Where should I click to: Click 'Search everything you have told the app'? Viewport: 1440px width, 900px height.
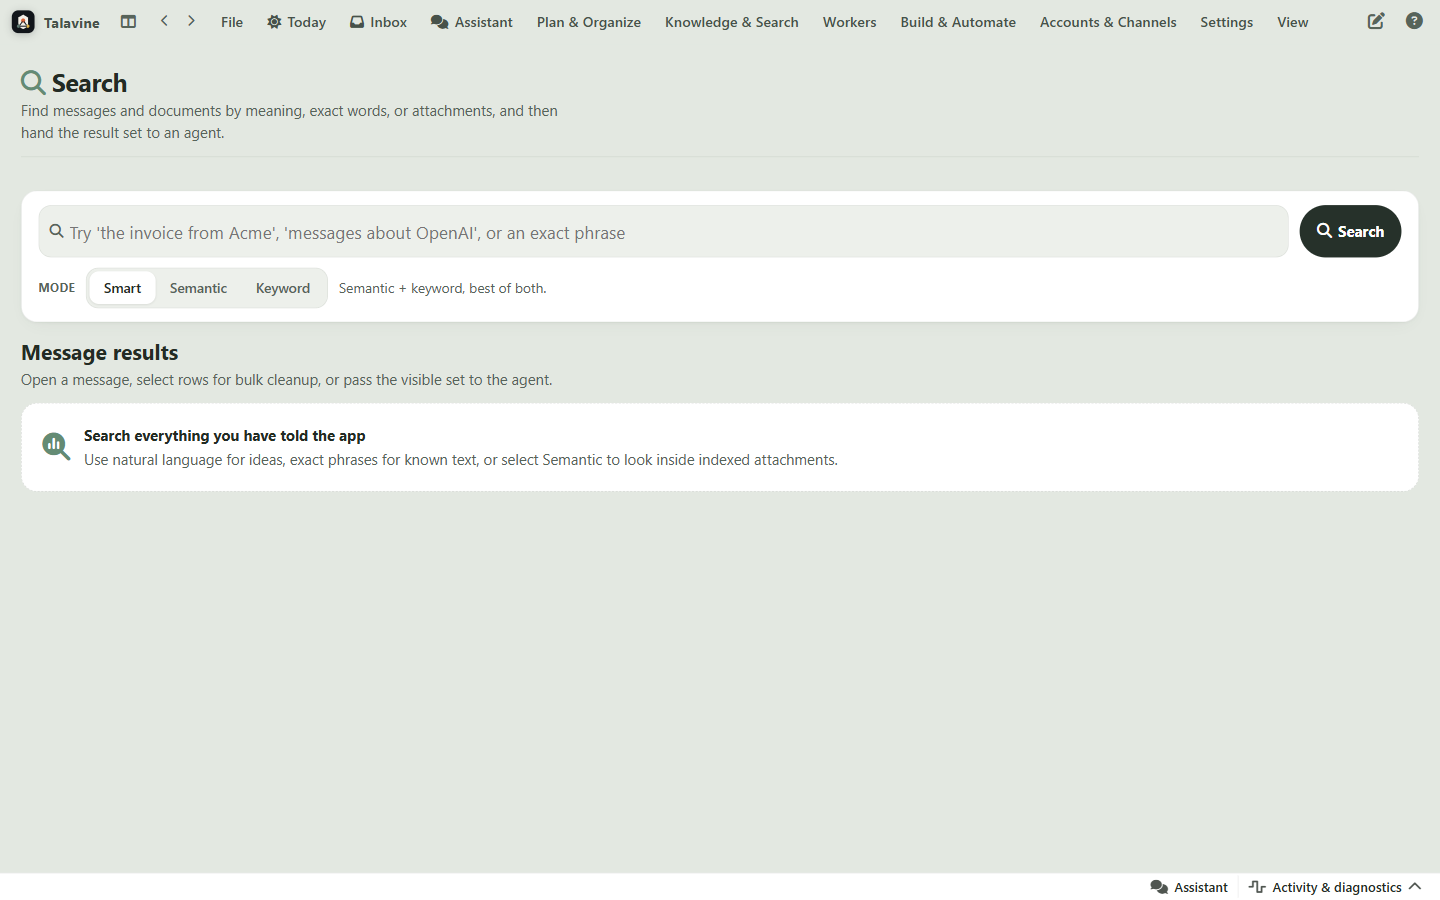pos(225,436)
